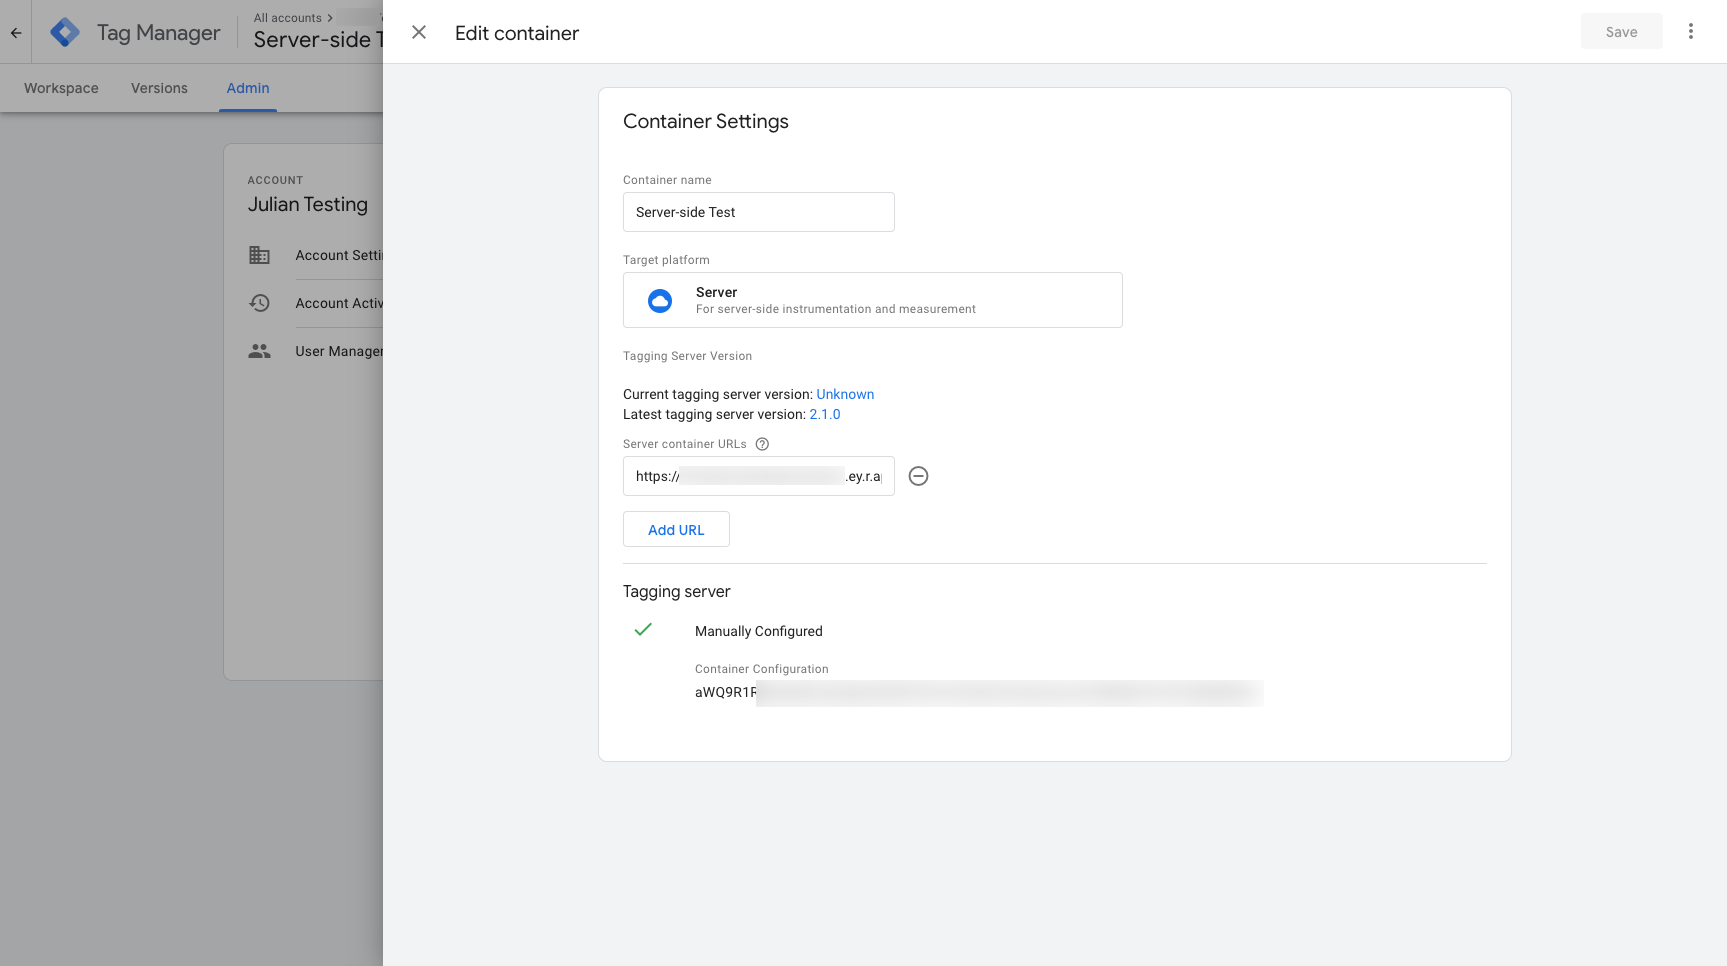Open Account Activity via the clock icon

pyautogui.click(x=259, y=303)
